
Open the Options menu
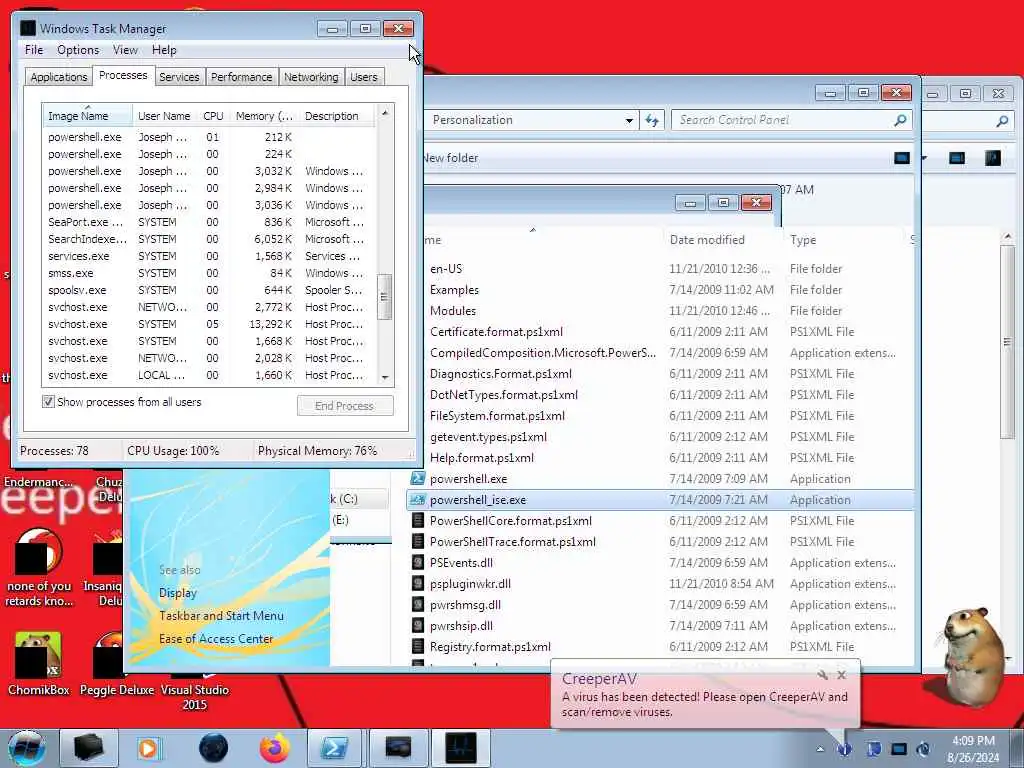tap(78, 50)
